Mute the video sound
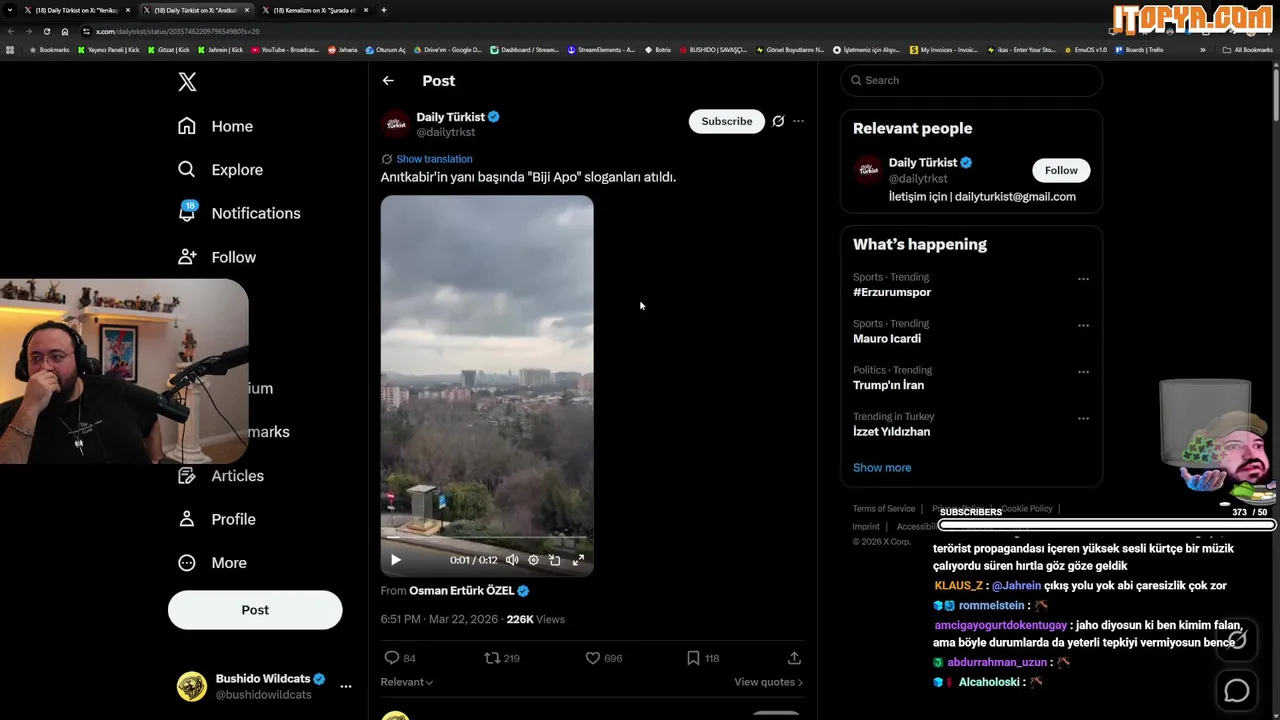Screen dimensions: 1280x720 tap(512, 560)
